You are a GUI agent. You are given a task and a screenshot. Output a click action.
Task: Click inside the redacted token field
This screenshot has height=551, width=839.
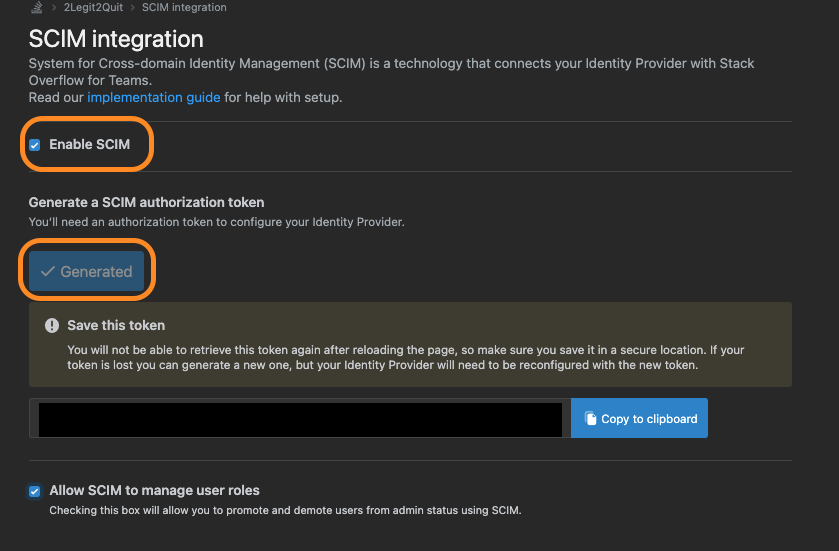[299, 419]
